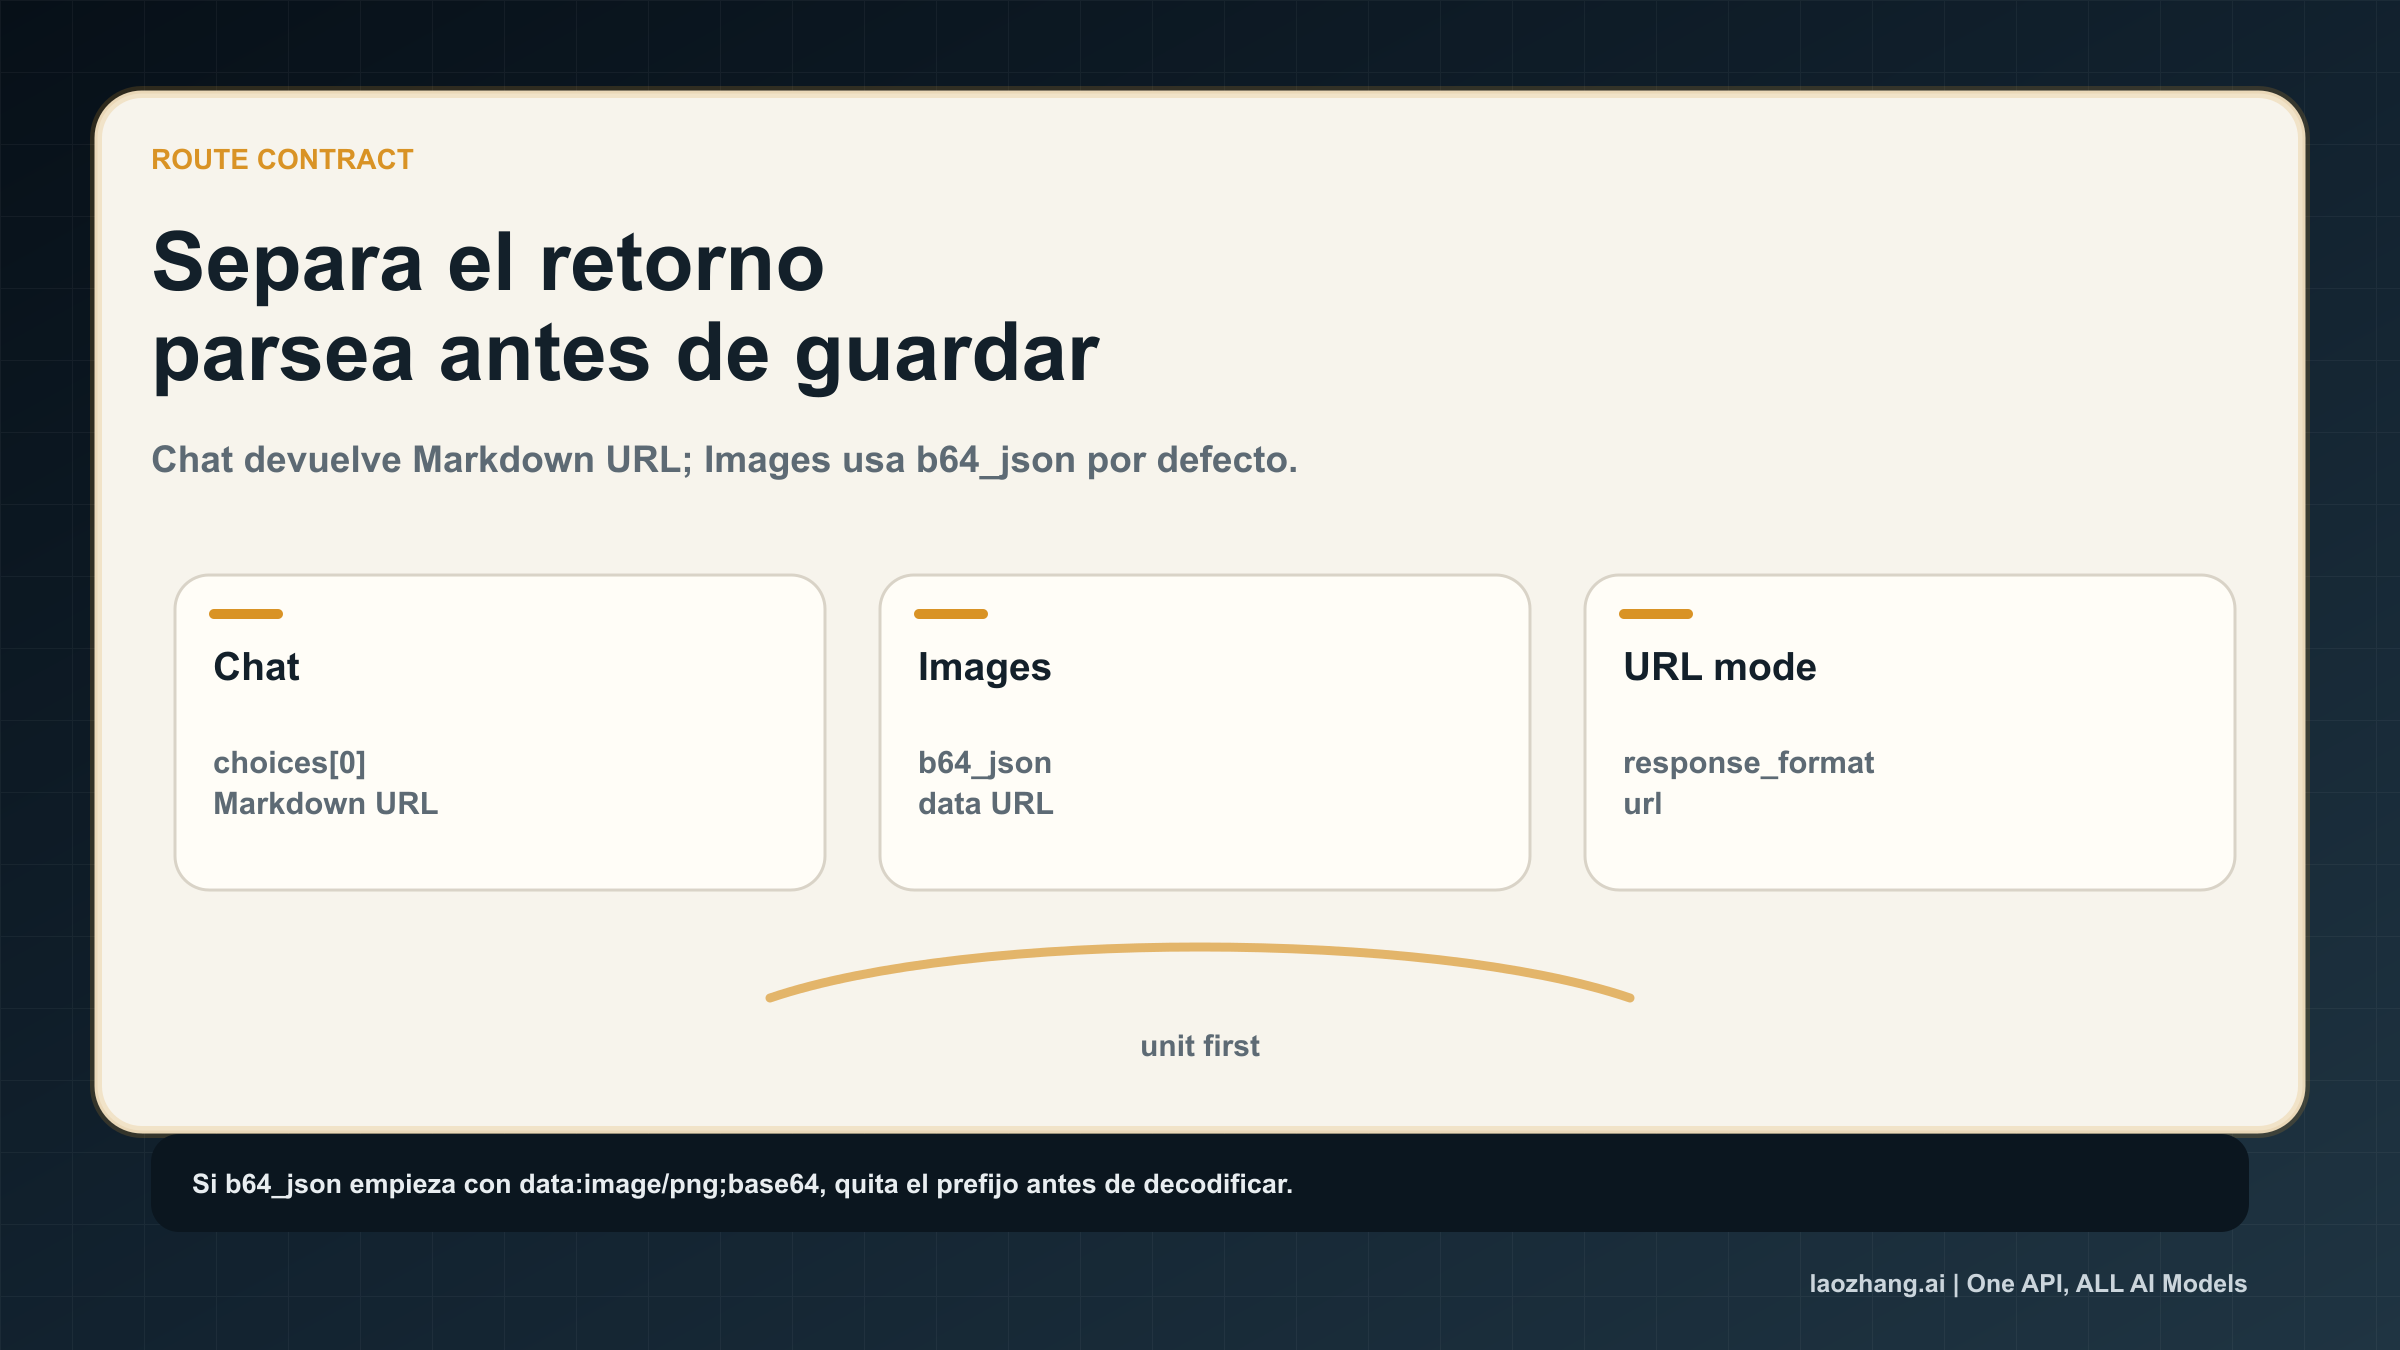Click the unit first label under the arc
Viewport: 2400px width, 1350px height.
coord(1200,1046)
